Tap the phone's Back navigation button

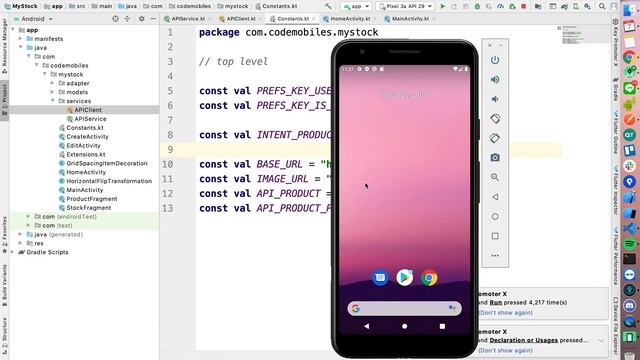click(x=367, y=326)
